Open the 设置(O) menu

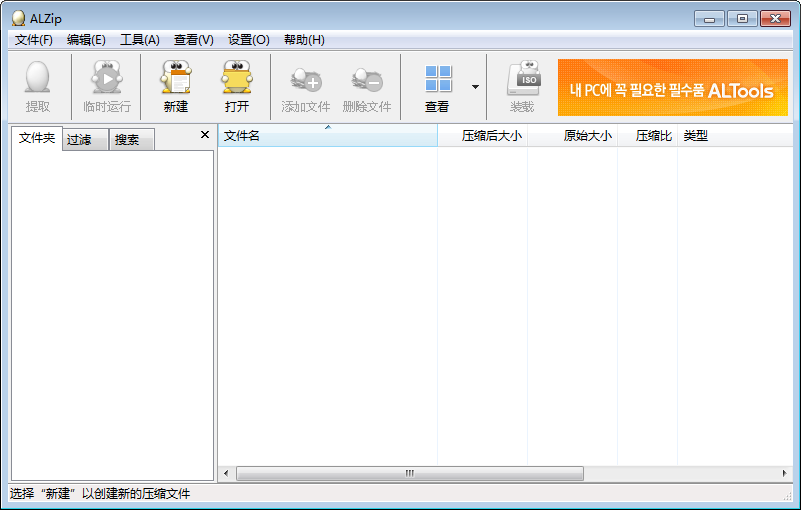248,40
